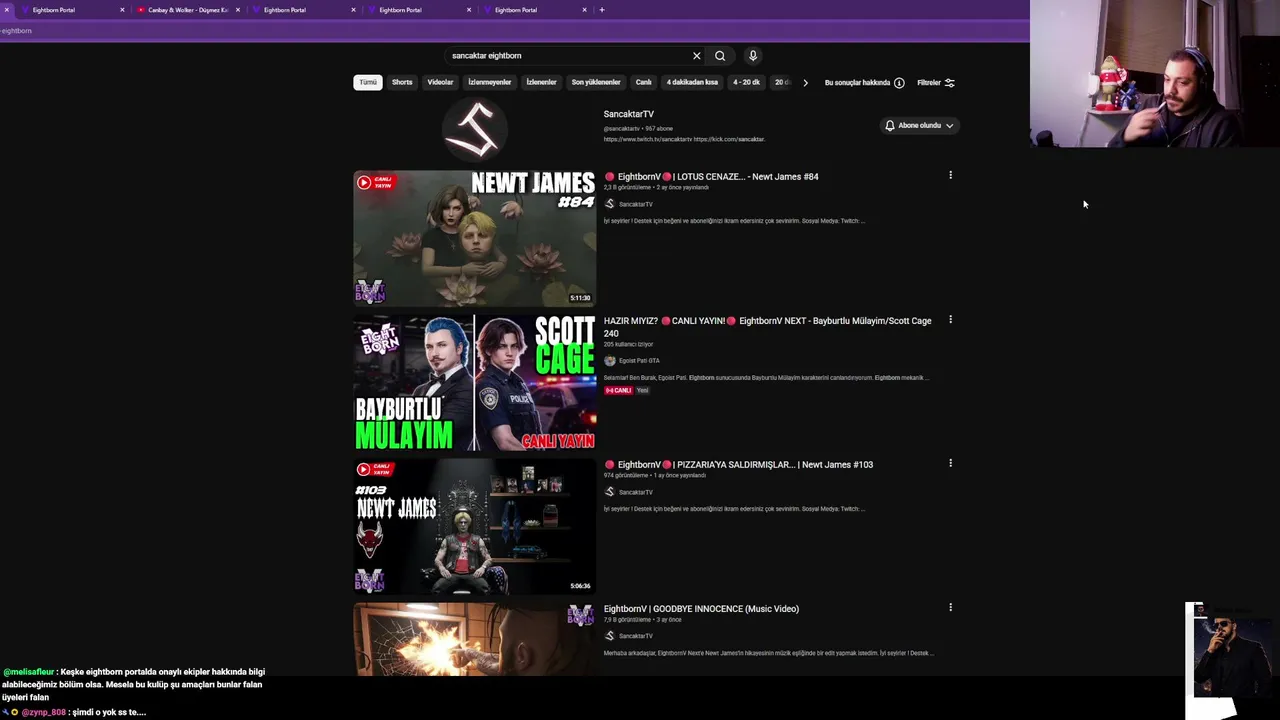
Task: Click the 5:11:30 duration badge on the #84 thumbnail
Action: coord(580,298)
